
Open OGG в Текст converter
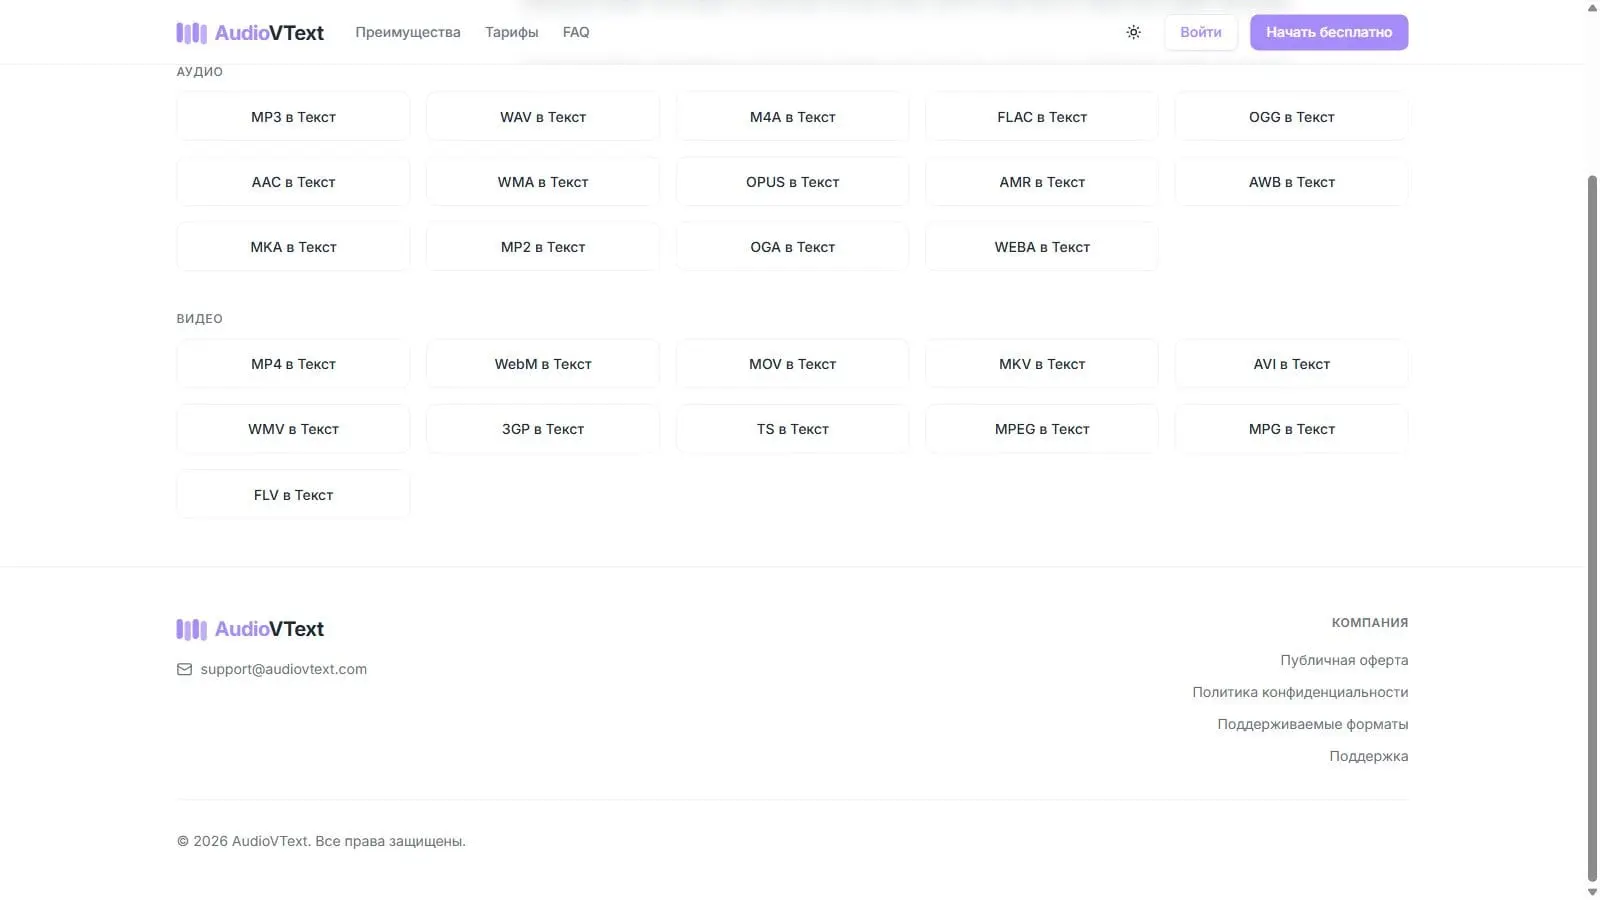click(x=1292, y=117)
